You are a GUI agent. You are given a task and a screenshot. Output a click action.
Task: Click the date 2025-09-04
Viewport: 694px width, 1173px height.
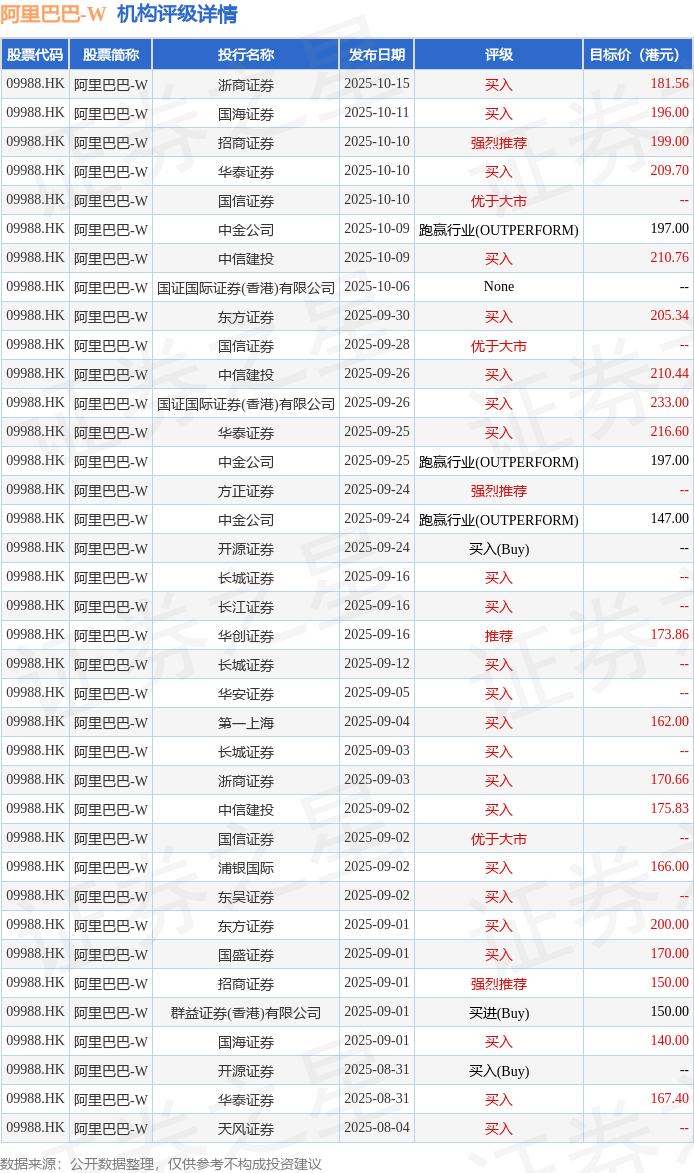click(x=377, y=722)
